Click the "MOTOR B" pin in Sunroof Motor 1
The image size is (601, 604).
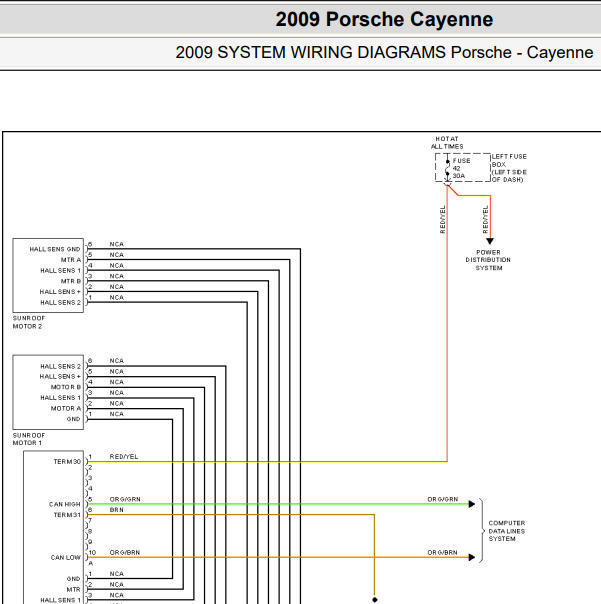tap(65, 387)
